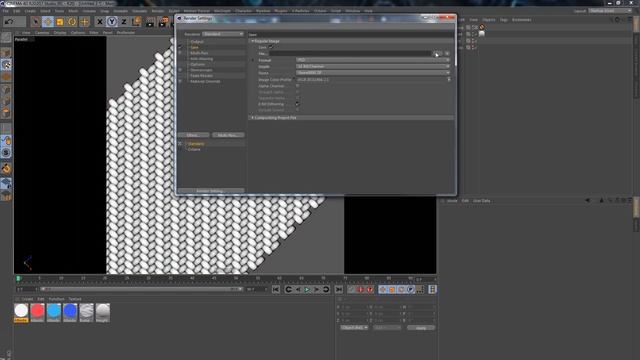The height and width of the screenshot is (360, 640).
Task: Click the green timeline playhead marker
Action: pyautogui.click(x=18, y=279)
